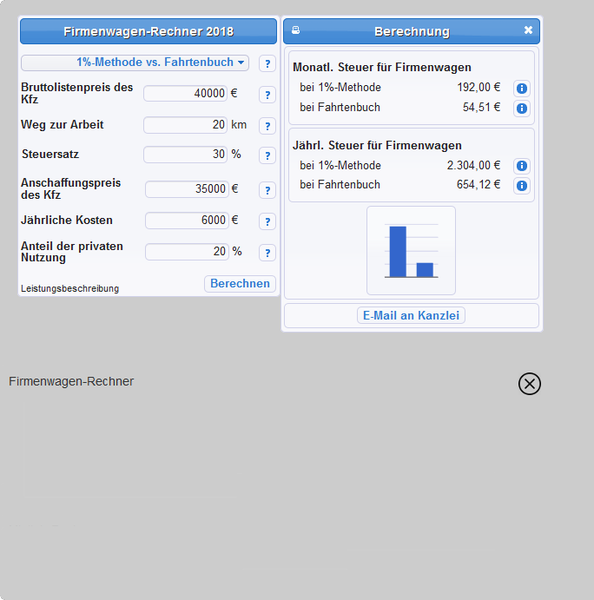Image resolution: width=594 pixels, height=600 pixels.
Task: Open help for Jährliche Kosten
Action: click(268, 222)
